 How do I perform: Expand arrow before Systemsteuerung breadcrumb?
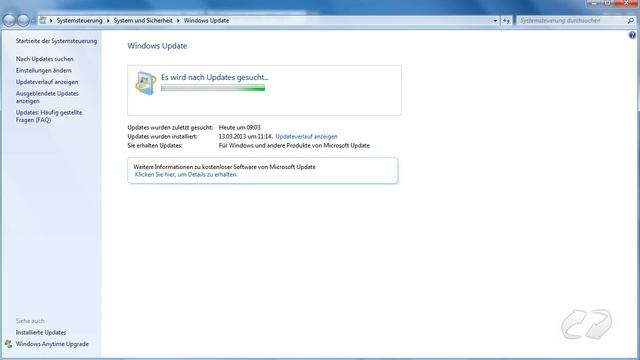pos(51,20)
